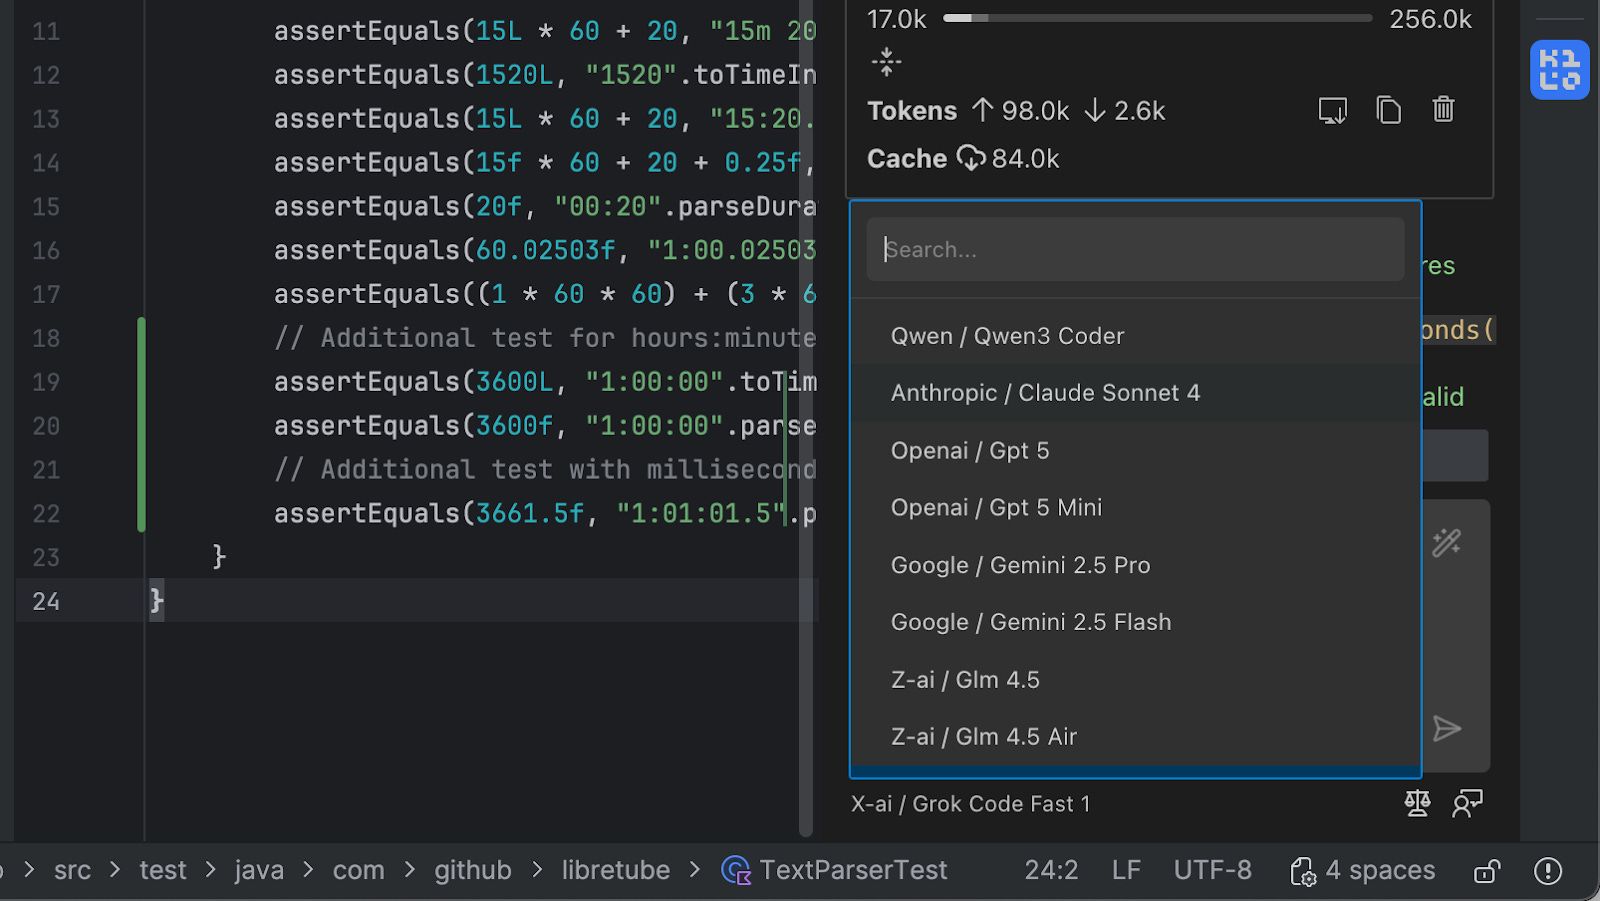Copy the conversation using the copy icon
Screen dimensions: 1600x901
pyautogui.click(x=1388, y=110)
